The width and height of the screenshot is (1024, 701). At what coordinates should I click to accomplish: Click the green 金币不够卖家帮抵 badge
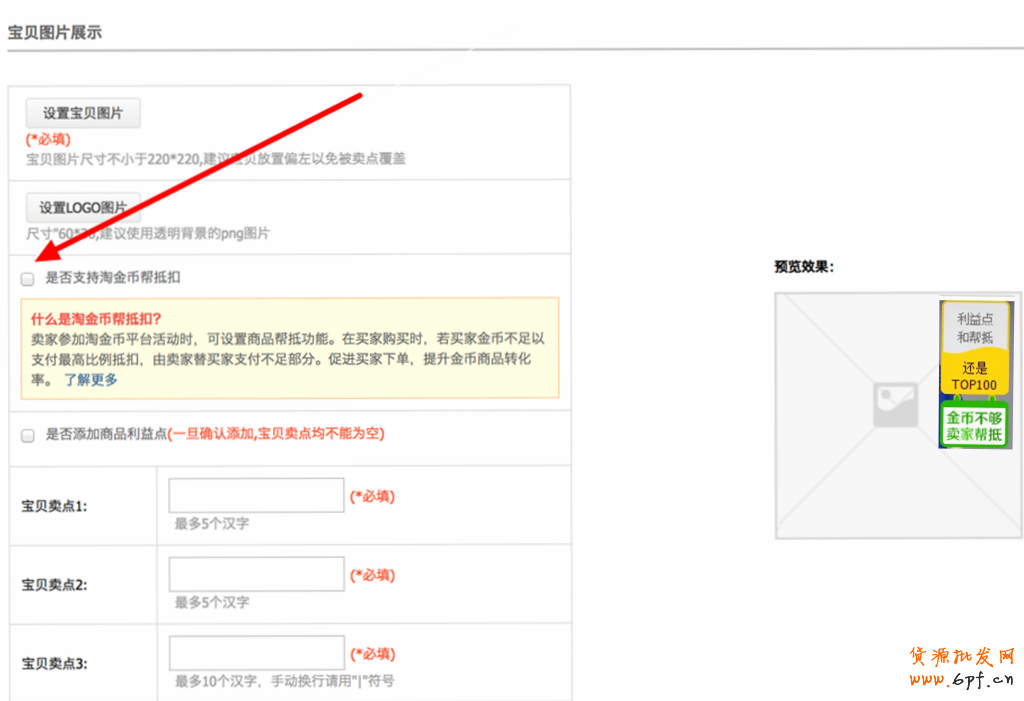coord(974,426)
